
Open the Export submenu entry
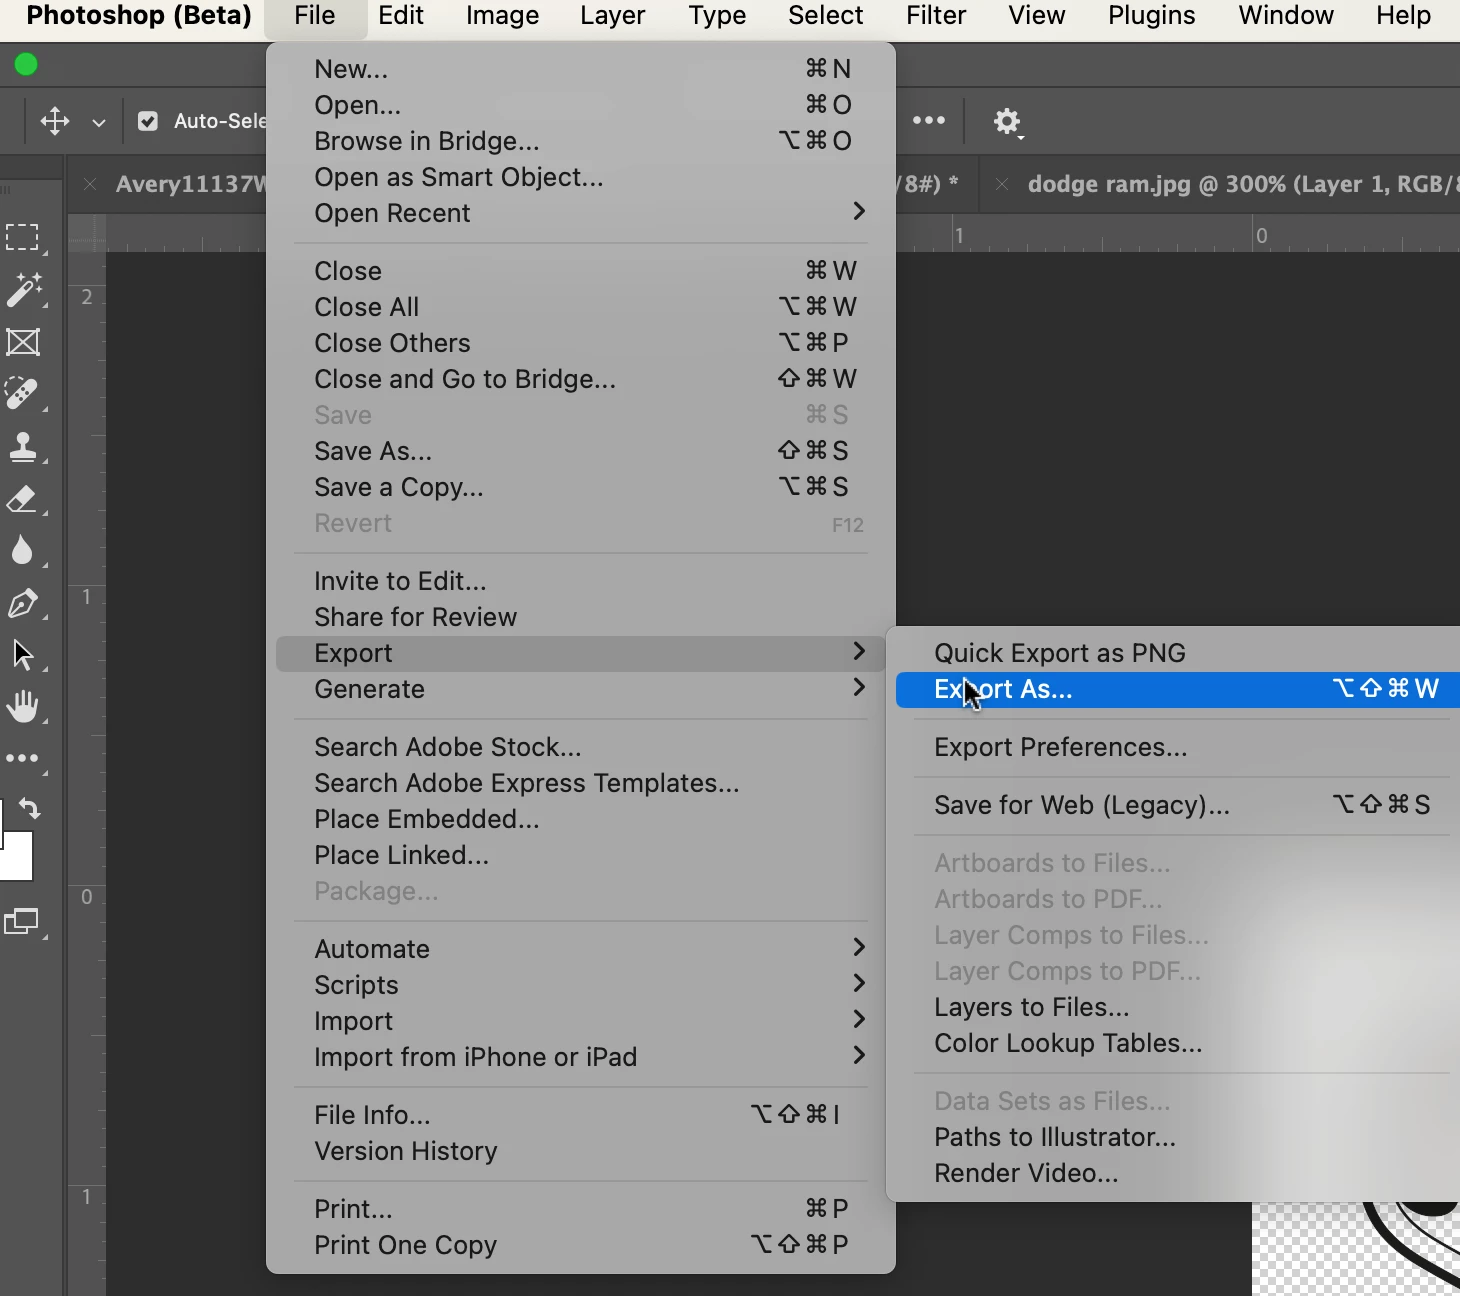pos(581,653)
